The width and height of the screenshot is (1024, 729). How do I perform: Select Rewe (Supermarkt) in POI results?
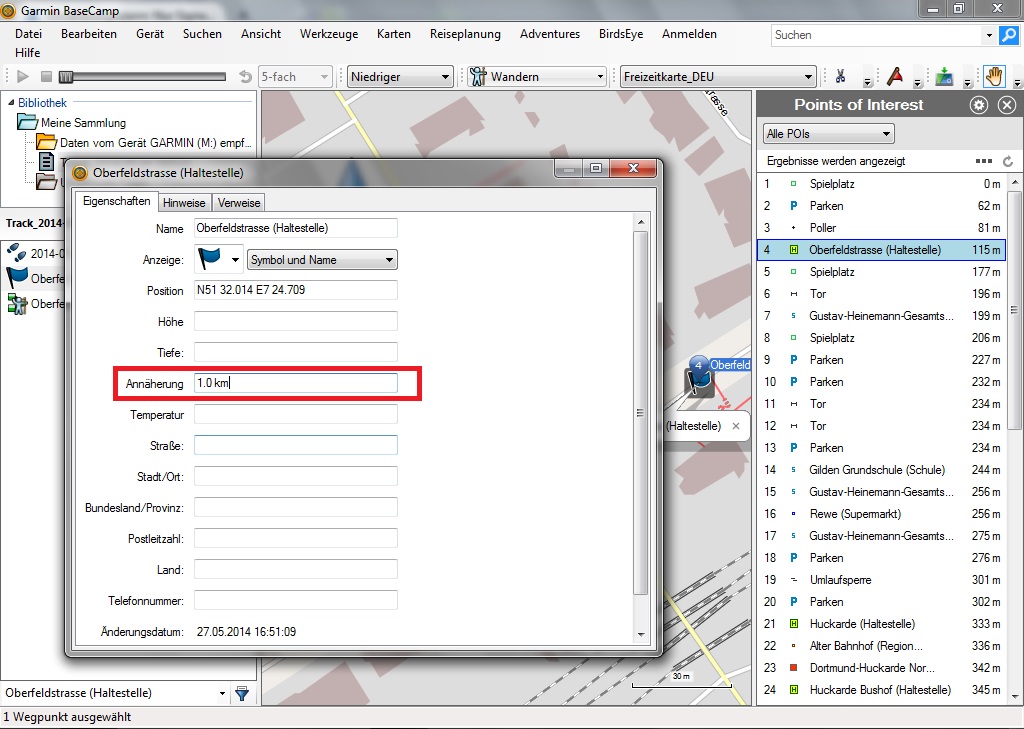882,514
